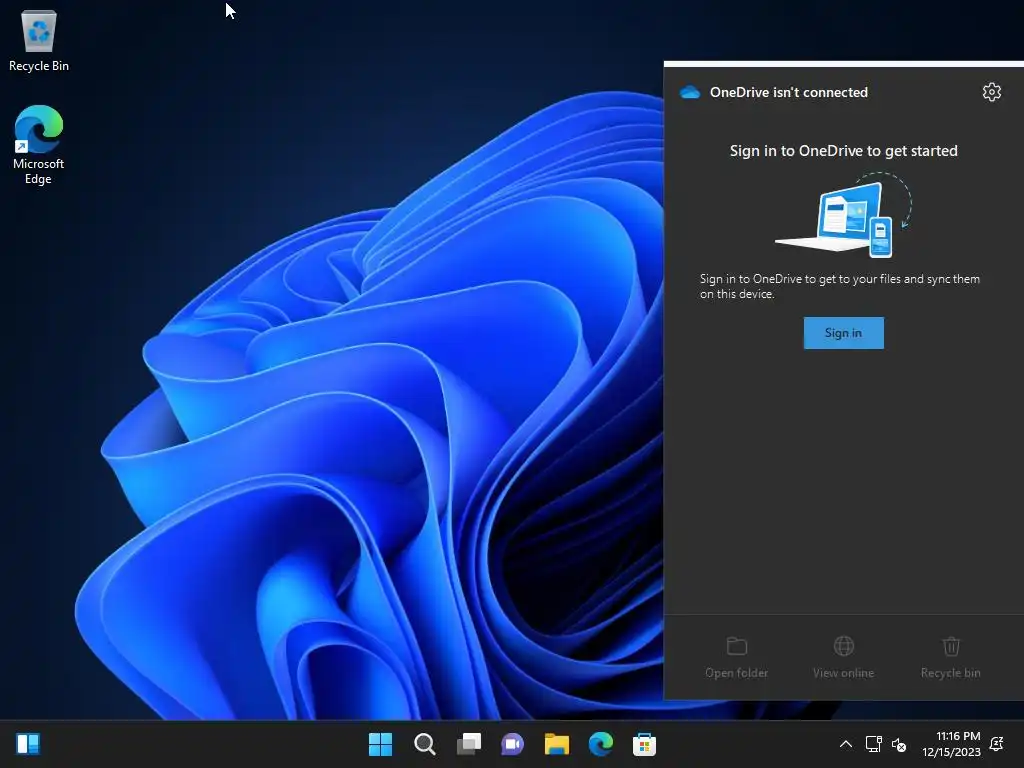Open File Explorer from taskbar
Image resolution: width=1024 pixels, height=768 pixels.
556,744
